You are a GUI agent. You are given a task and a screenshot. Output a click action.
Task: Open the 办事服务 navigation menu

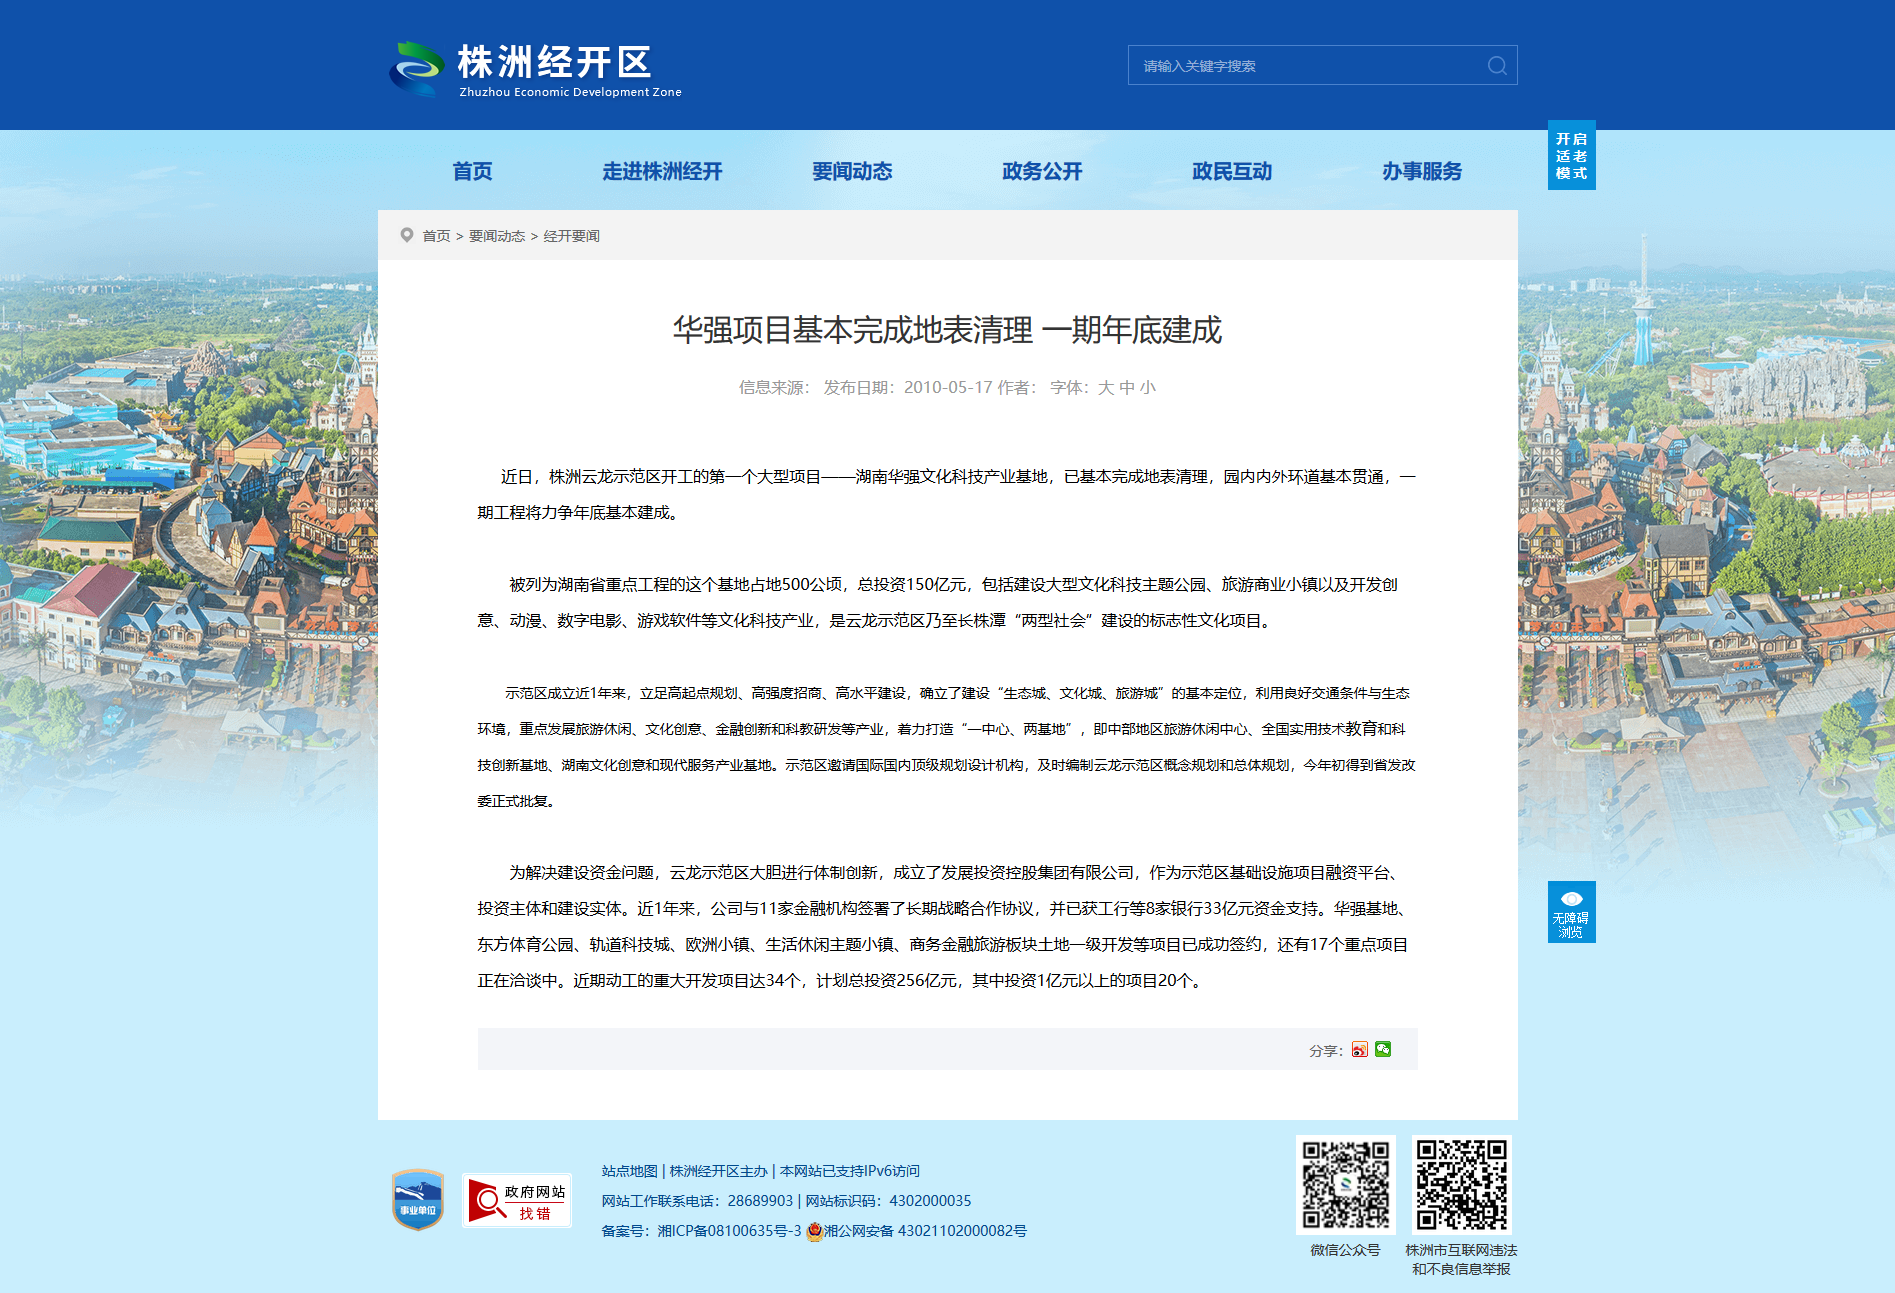[x=1421, y=171]
